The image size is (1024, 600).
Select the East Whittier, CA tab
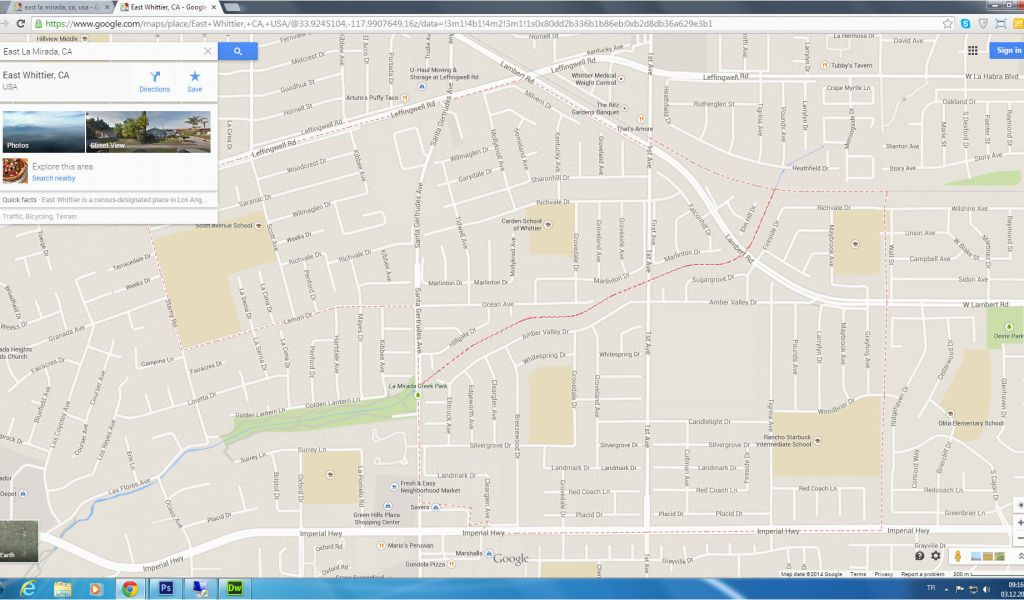tap(167, 7)
